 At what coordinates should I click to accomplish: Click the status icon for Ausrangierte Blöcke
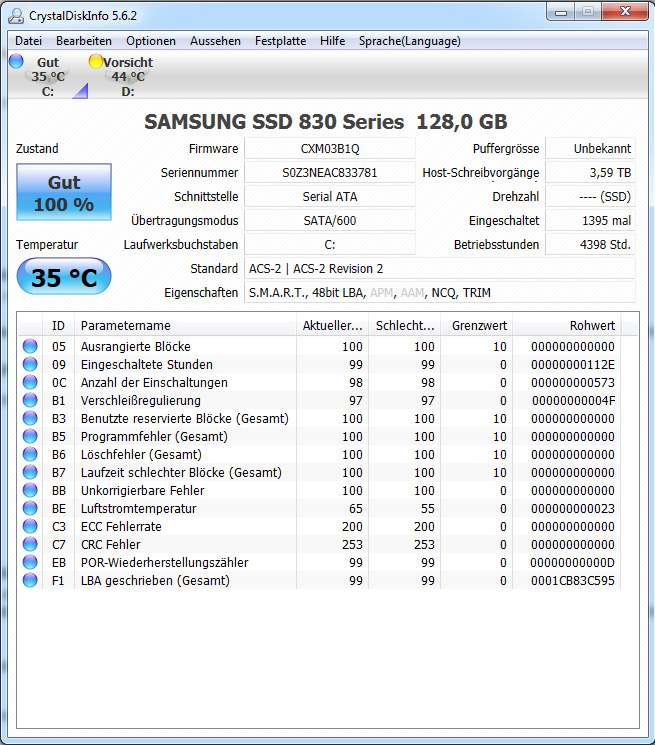[x=30, y=346]
